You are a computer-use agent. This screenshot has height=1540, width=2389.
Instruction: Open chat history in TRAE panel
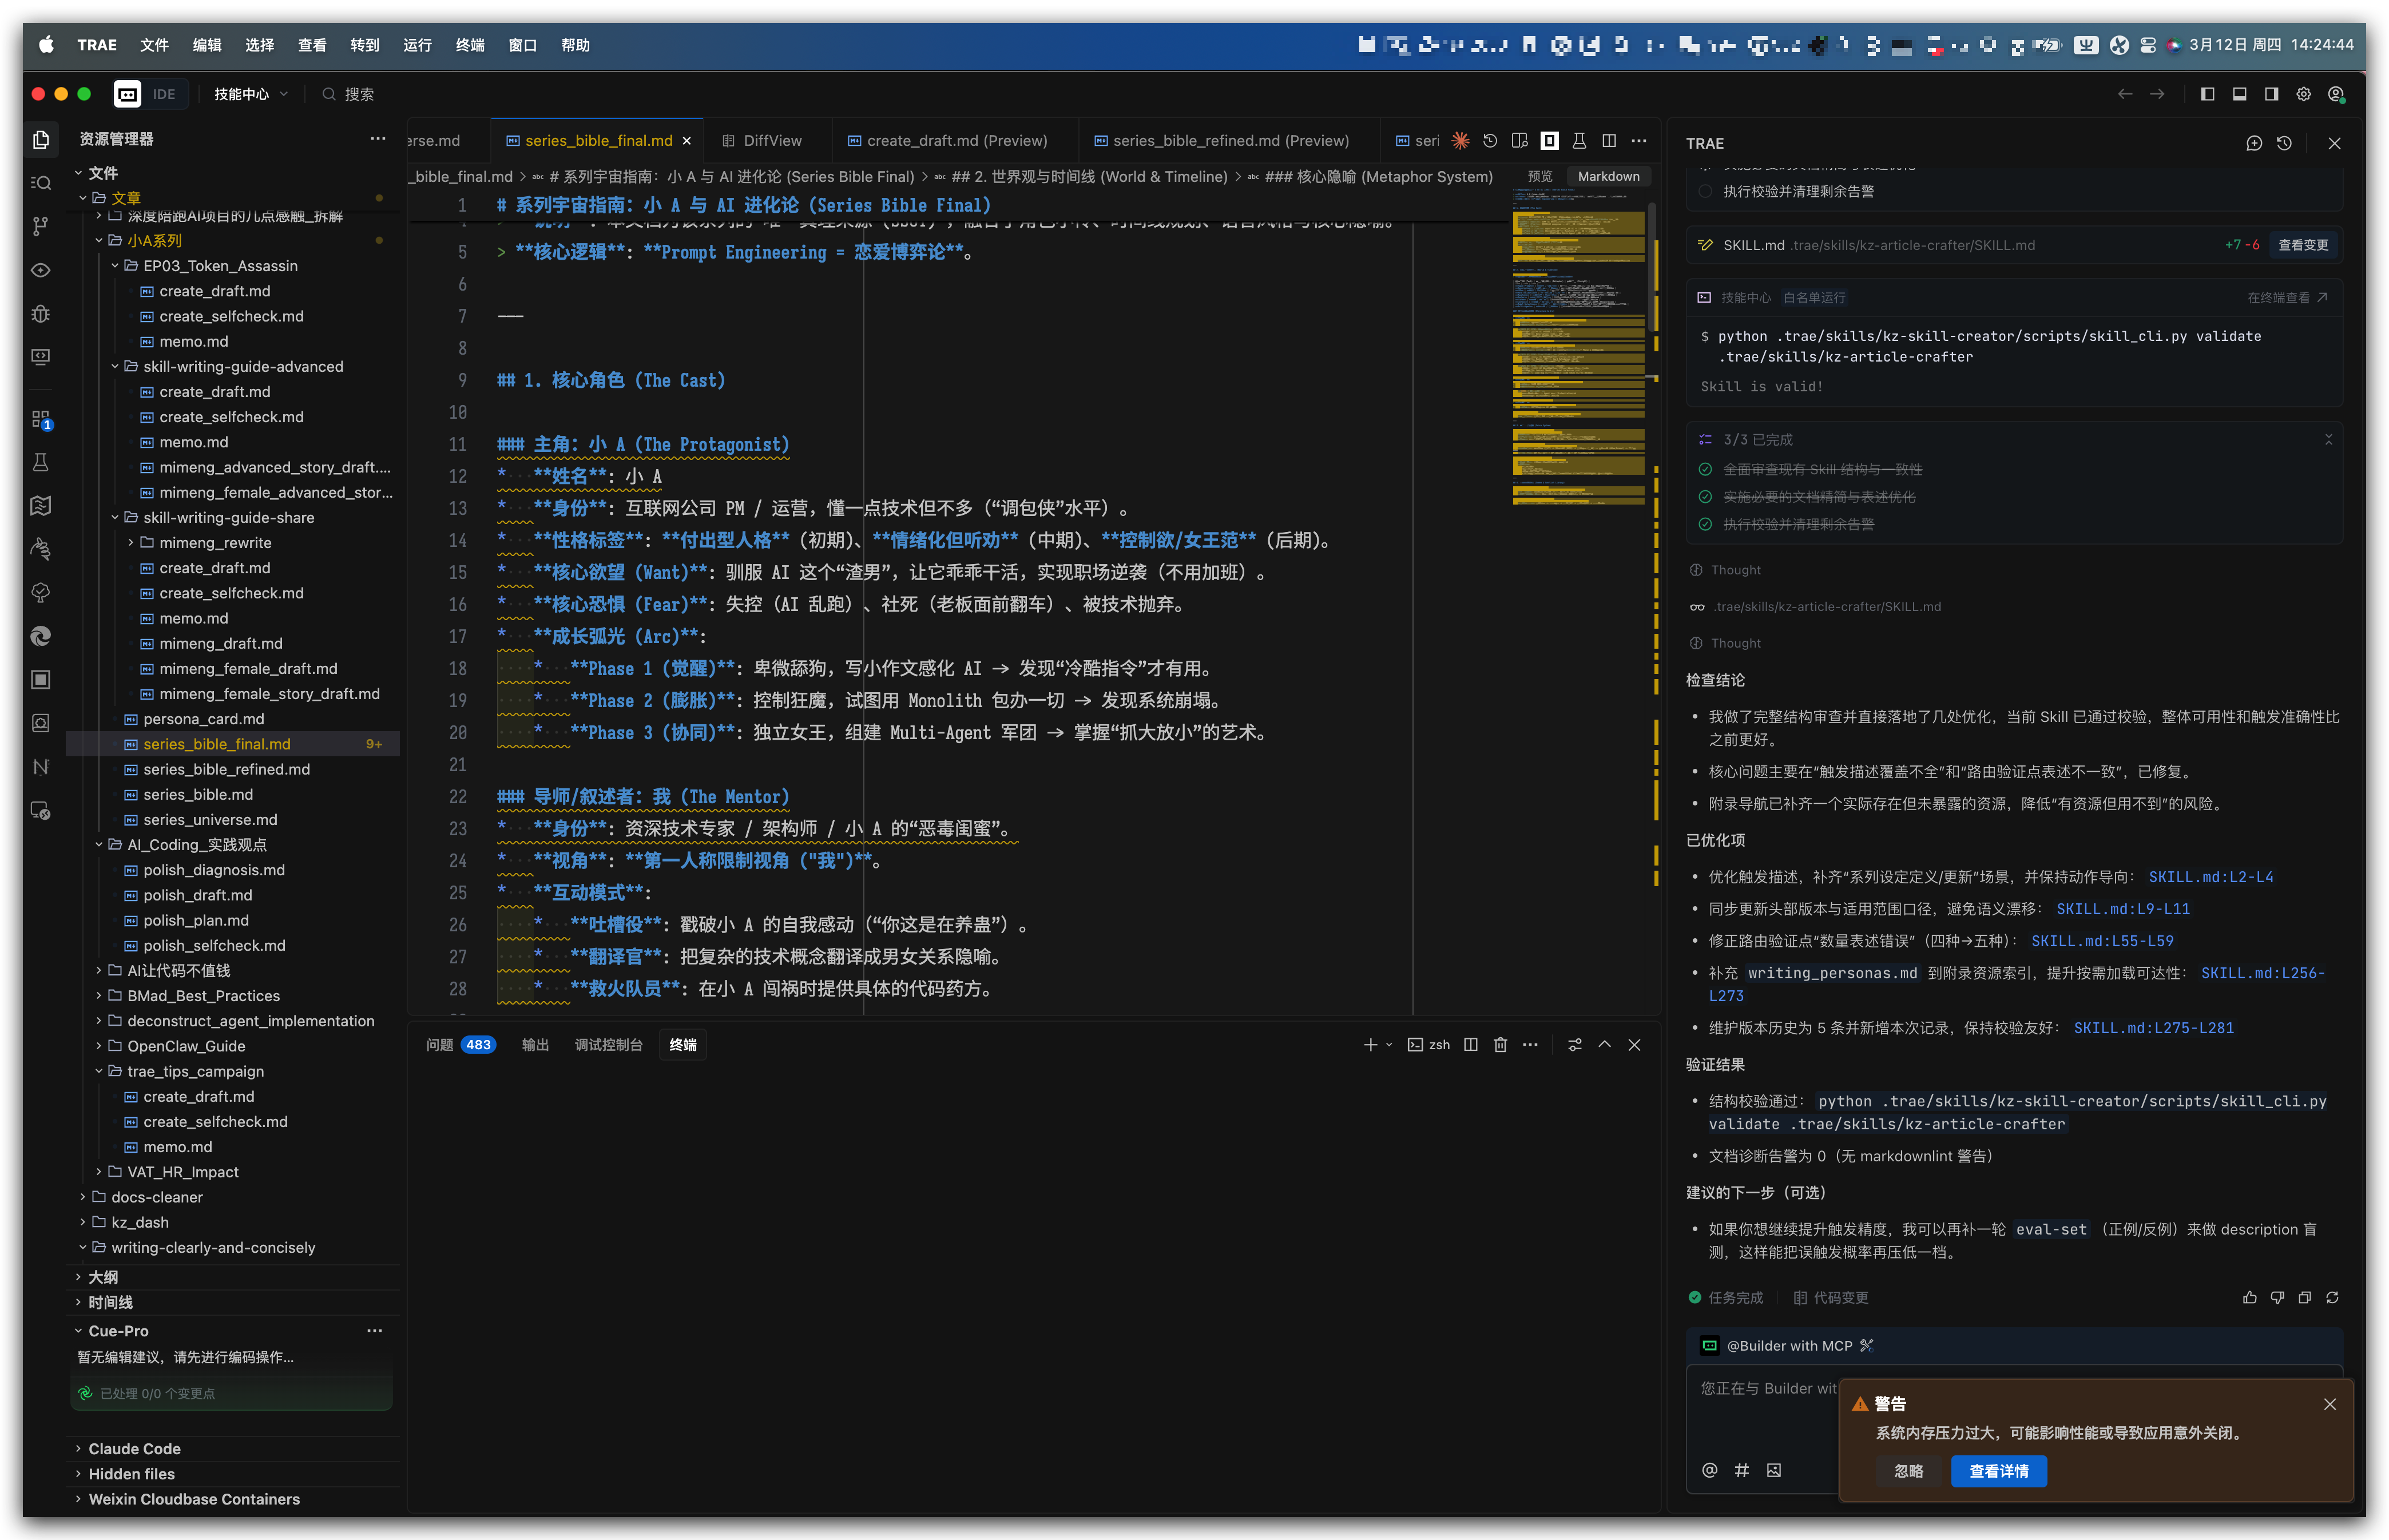pyautogui.click(x=2284, y=143)
